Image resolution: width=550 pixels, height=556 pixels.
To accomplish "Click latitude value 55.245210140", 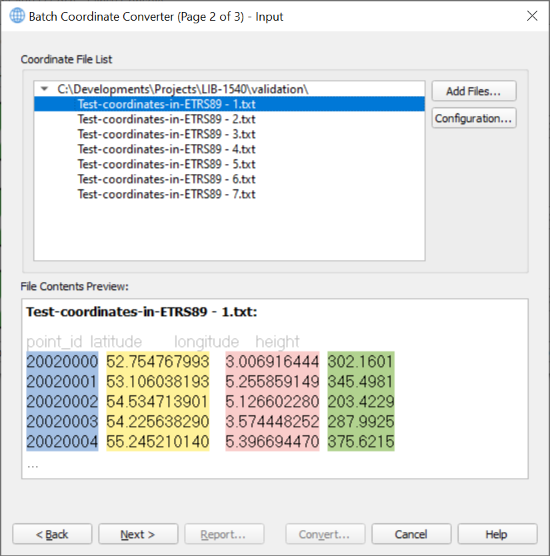I will click(158, 441).
